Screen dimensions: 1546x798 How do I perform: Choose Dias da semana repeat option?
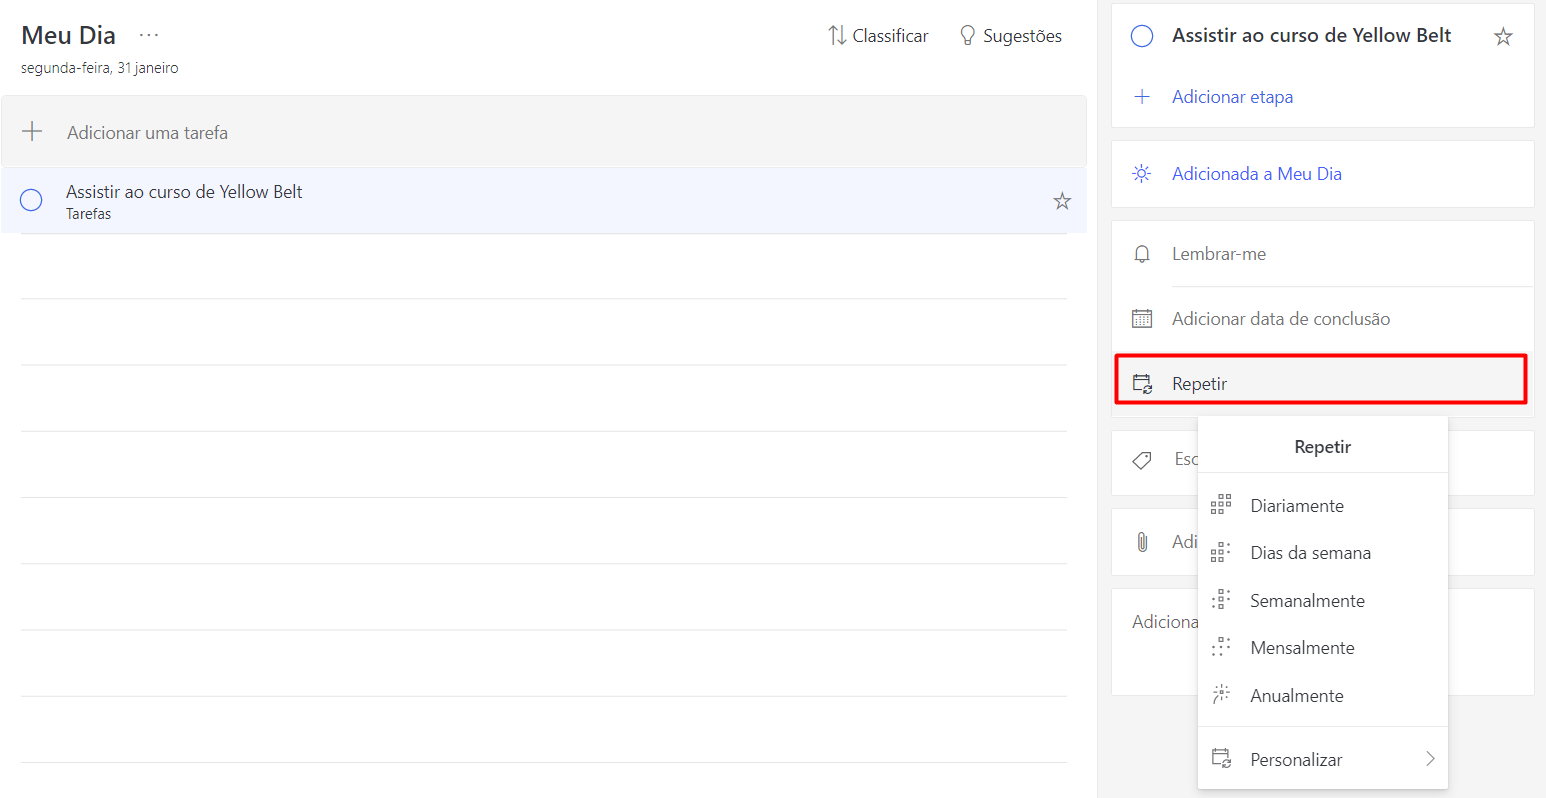[1323, 553]
